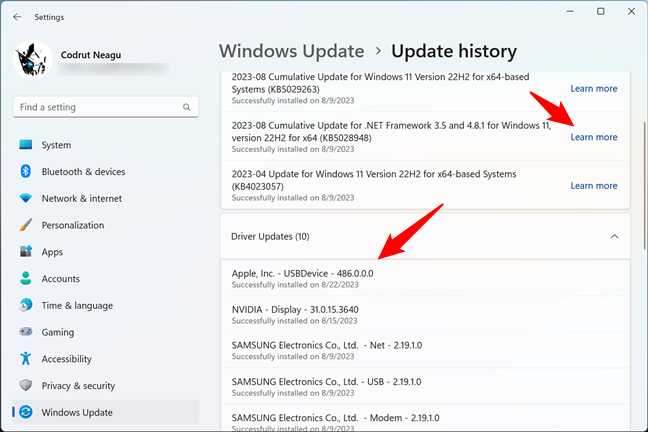Open the Bluetooth icon in sidebar
648x432 pixels.
[x=26, y=171]
